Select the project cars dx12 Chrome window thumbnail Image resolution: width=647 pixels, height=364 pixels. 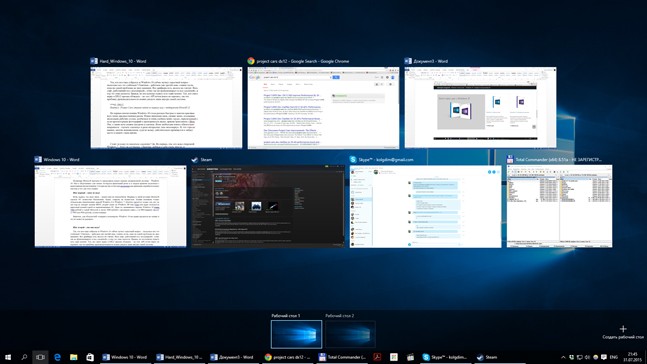click(324, 108)
